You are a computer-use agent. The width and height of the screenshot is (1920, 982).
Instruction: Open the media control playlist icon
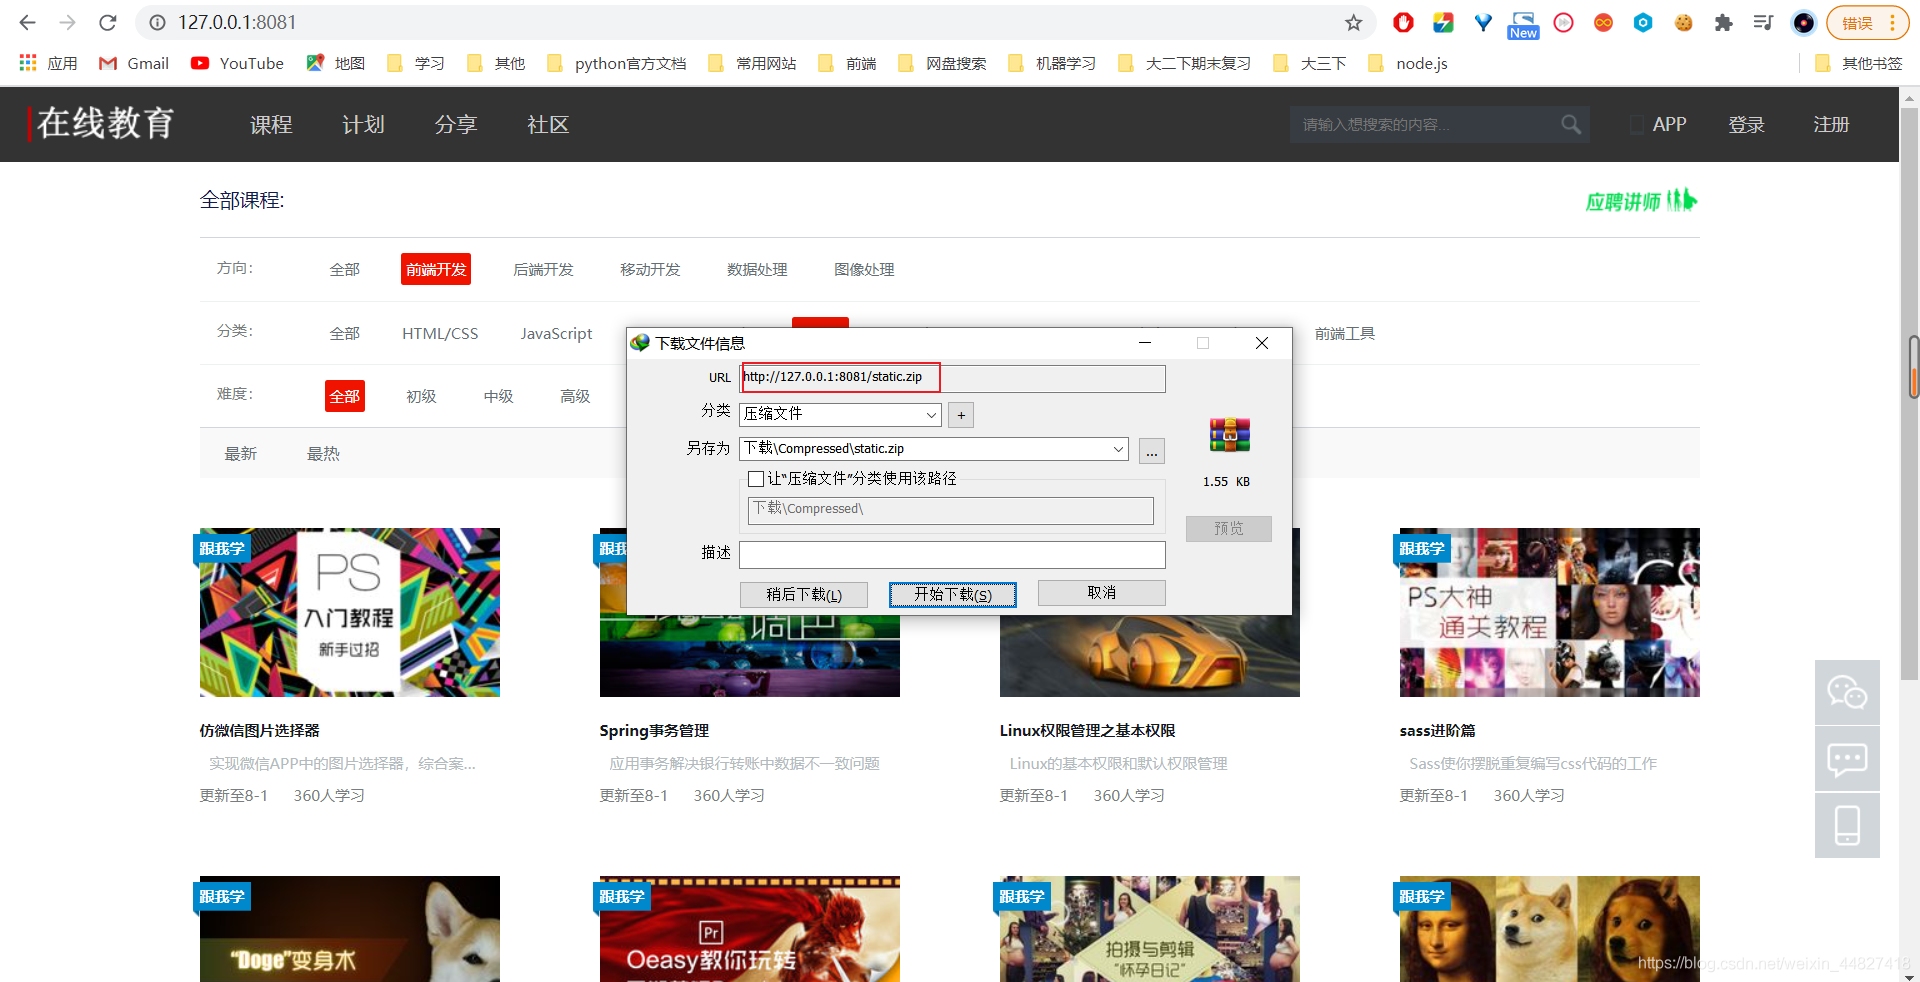tap(1763, 22)
